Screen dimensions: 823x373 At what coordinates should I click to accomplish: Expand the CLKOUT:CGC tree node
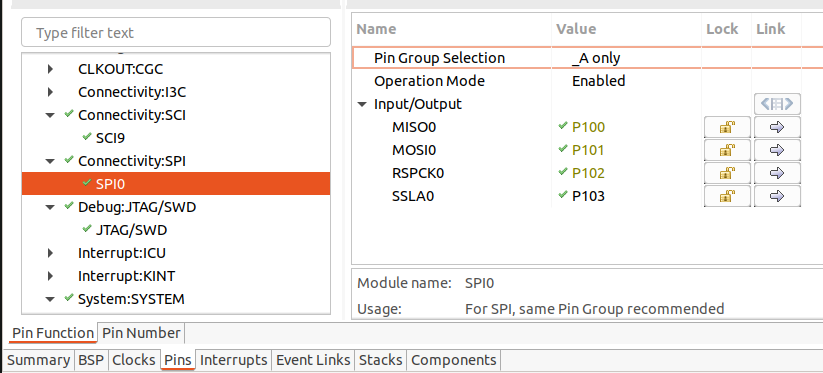click(x=50, y=69)
